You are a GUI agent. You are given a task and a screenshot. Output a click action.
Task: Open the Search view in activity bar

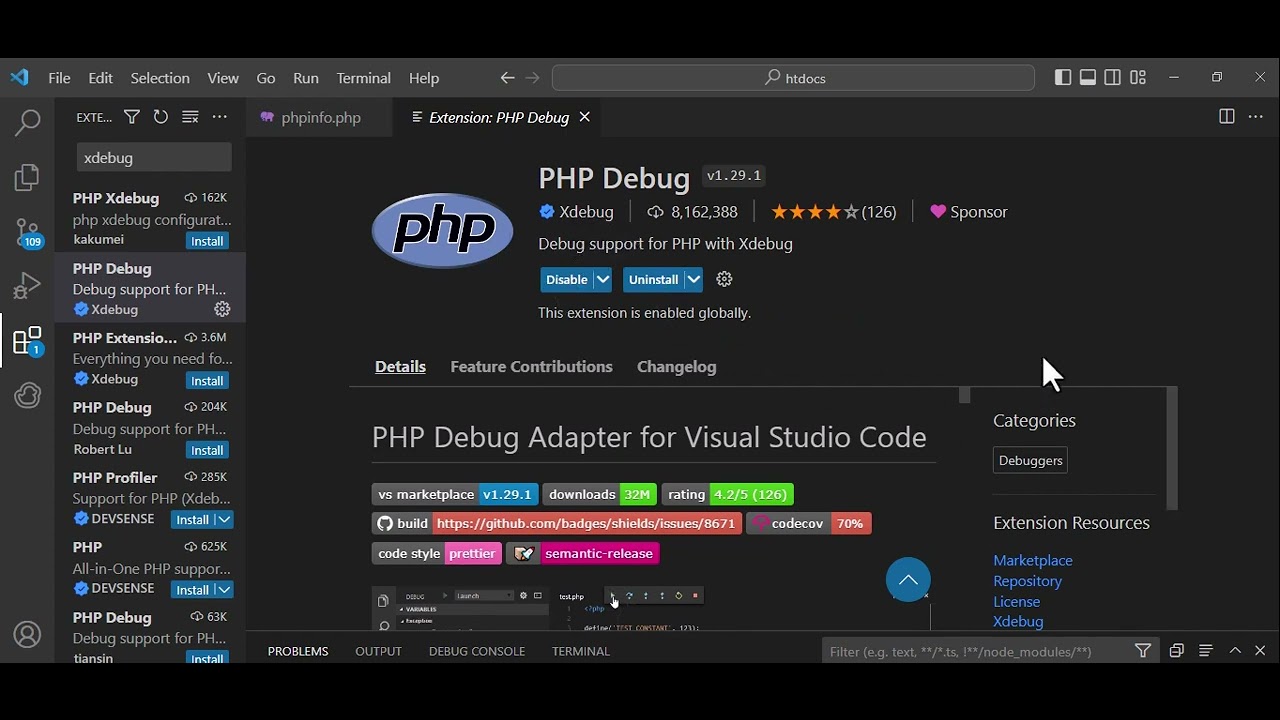coord(27,123)
